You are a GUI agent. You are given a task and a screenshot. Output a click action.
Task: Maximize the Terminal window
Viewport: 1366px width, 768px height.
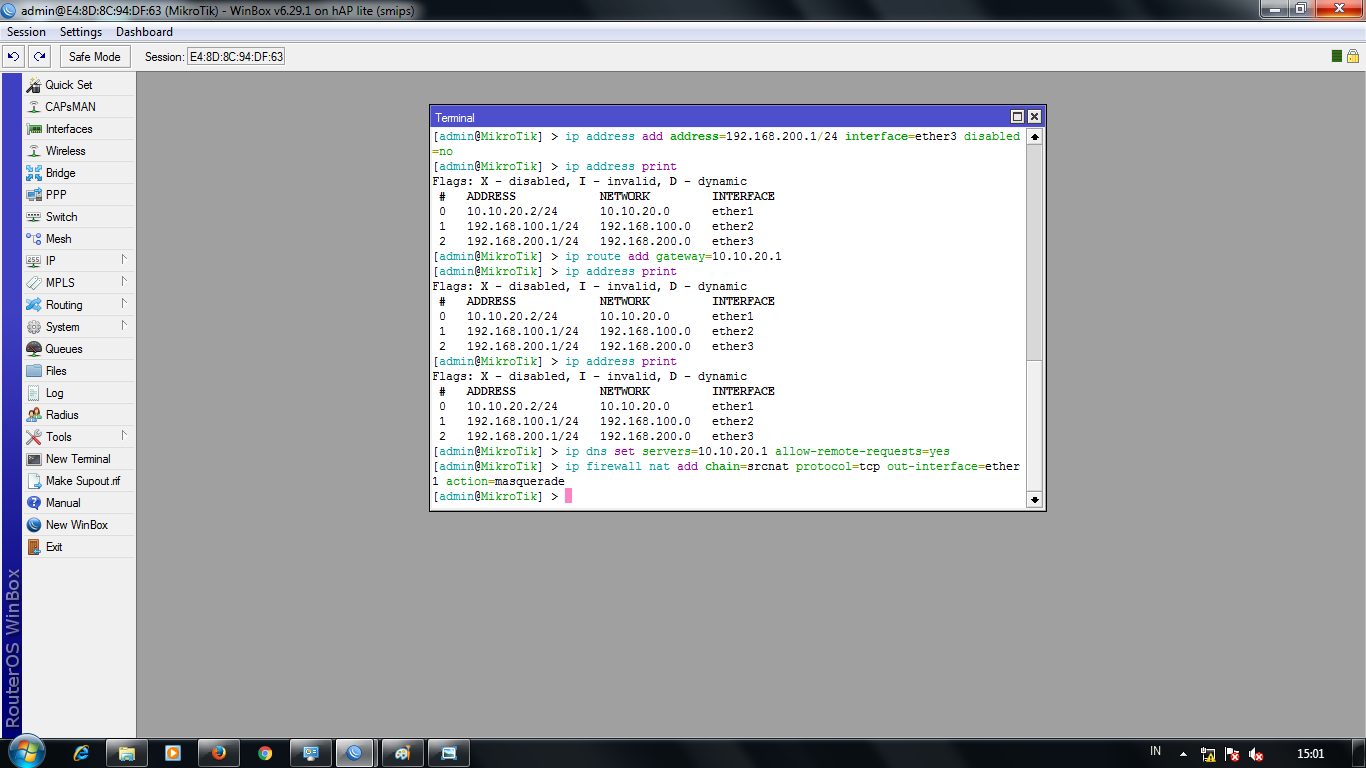coord(1018,117)
